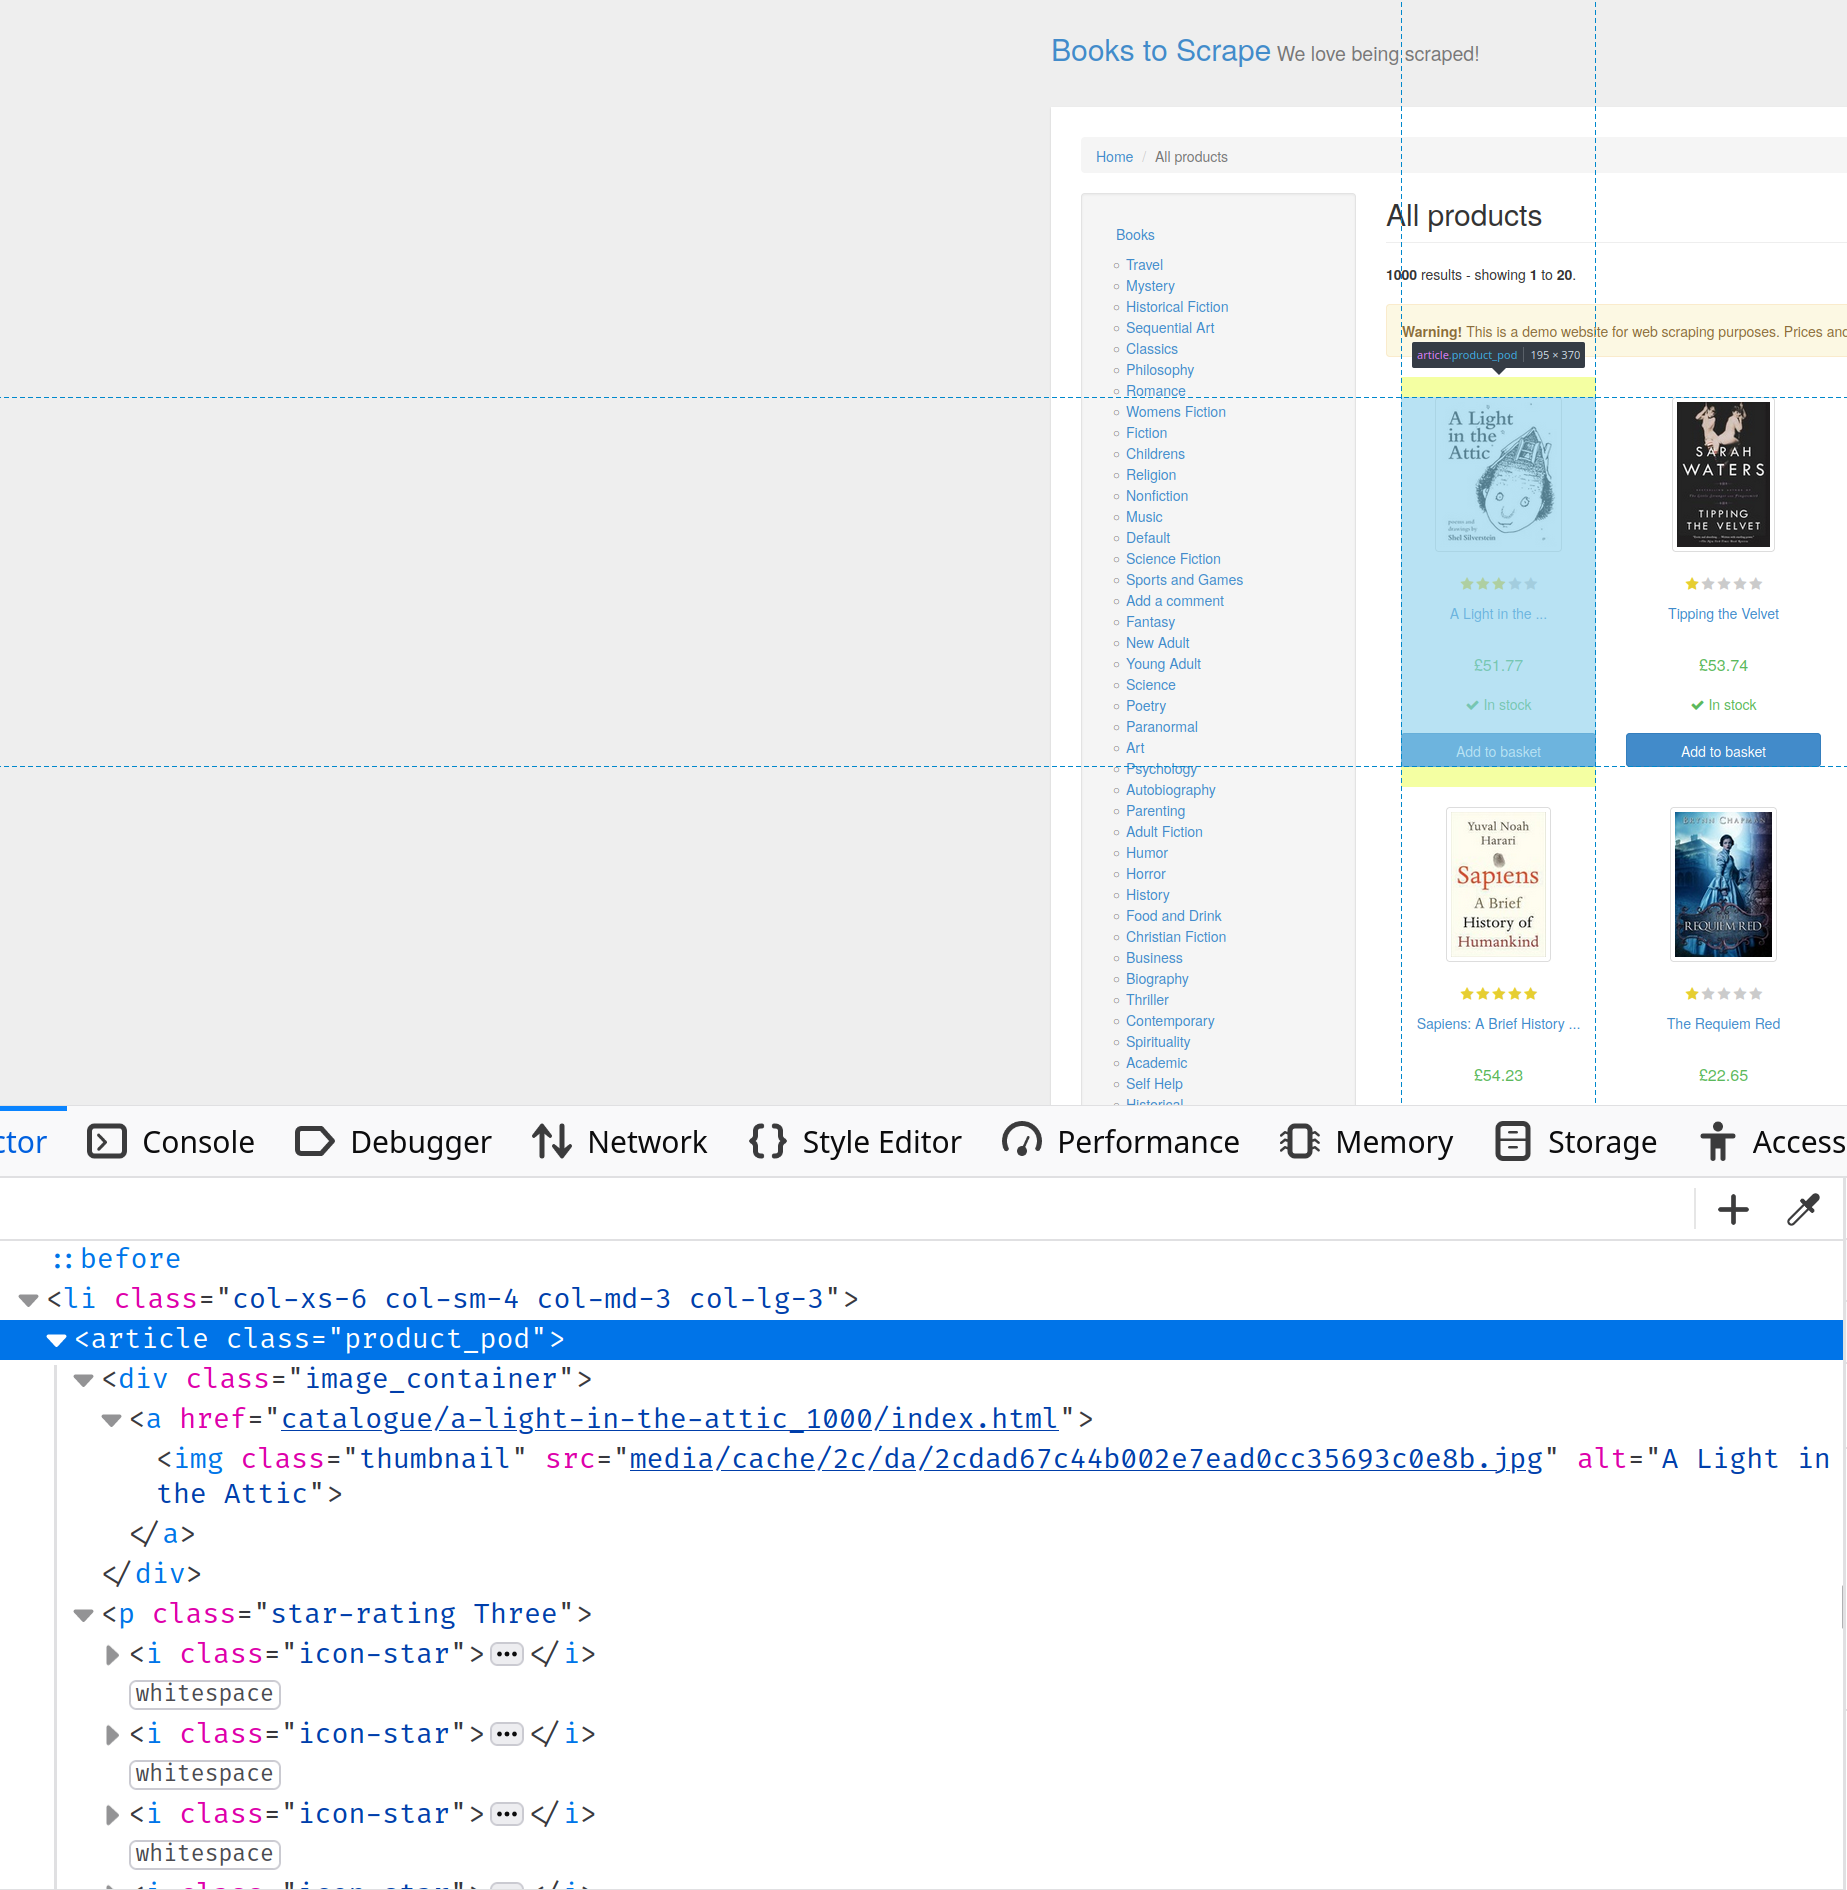Image resolution: width=1847 pixels, height=1890 pixels.
Task: Click Add to basket for Tipping the Velvet
Action: point(1722,751)
